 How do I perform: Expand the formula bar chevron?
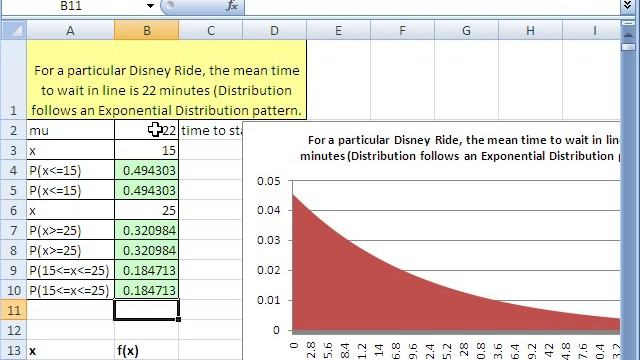point(628,5)
